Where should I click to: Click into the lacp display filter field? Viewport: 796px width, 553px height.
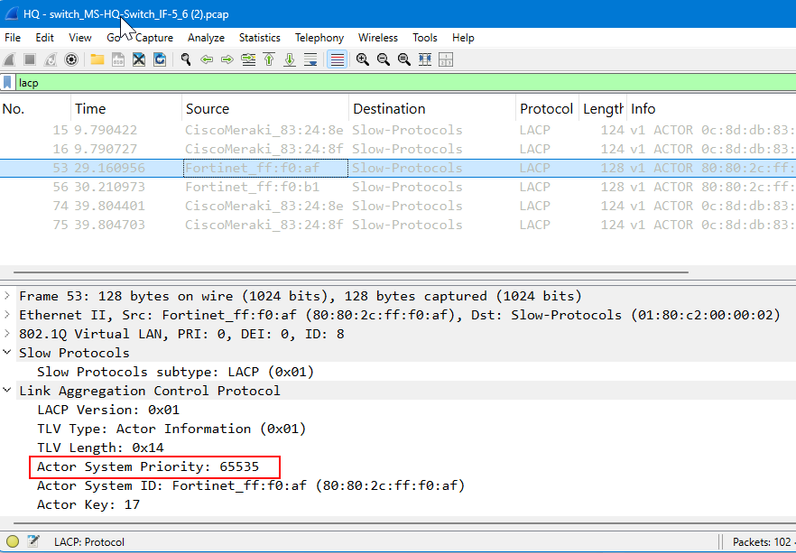400,83
